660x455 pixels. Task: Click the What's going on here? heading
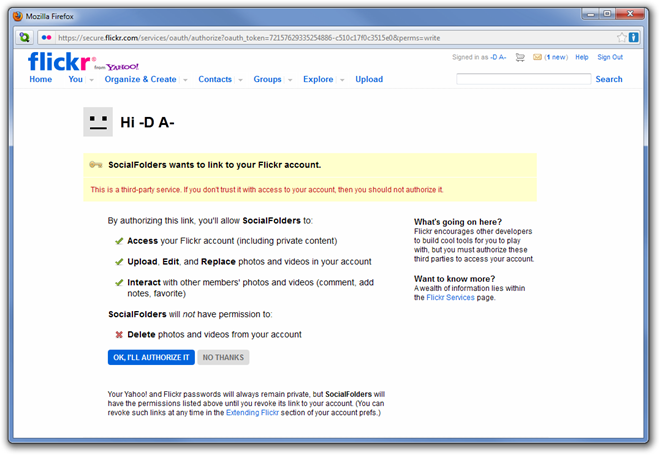click(458, 222)
